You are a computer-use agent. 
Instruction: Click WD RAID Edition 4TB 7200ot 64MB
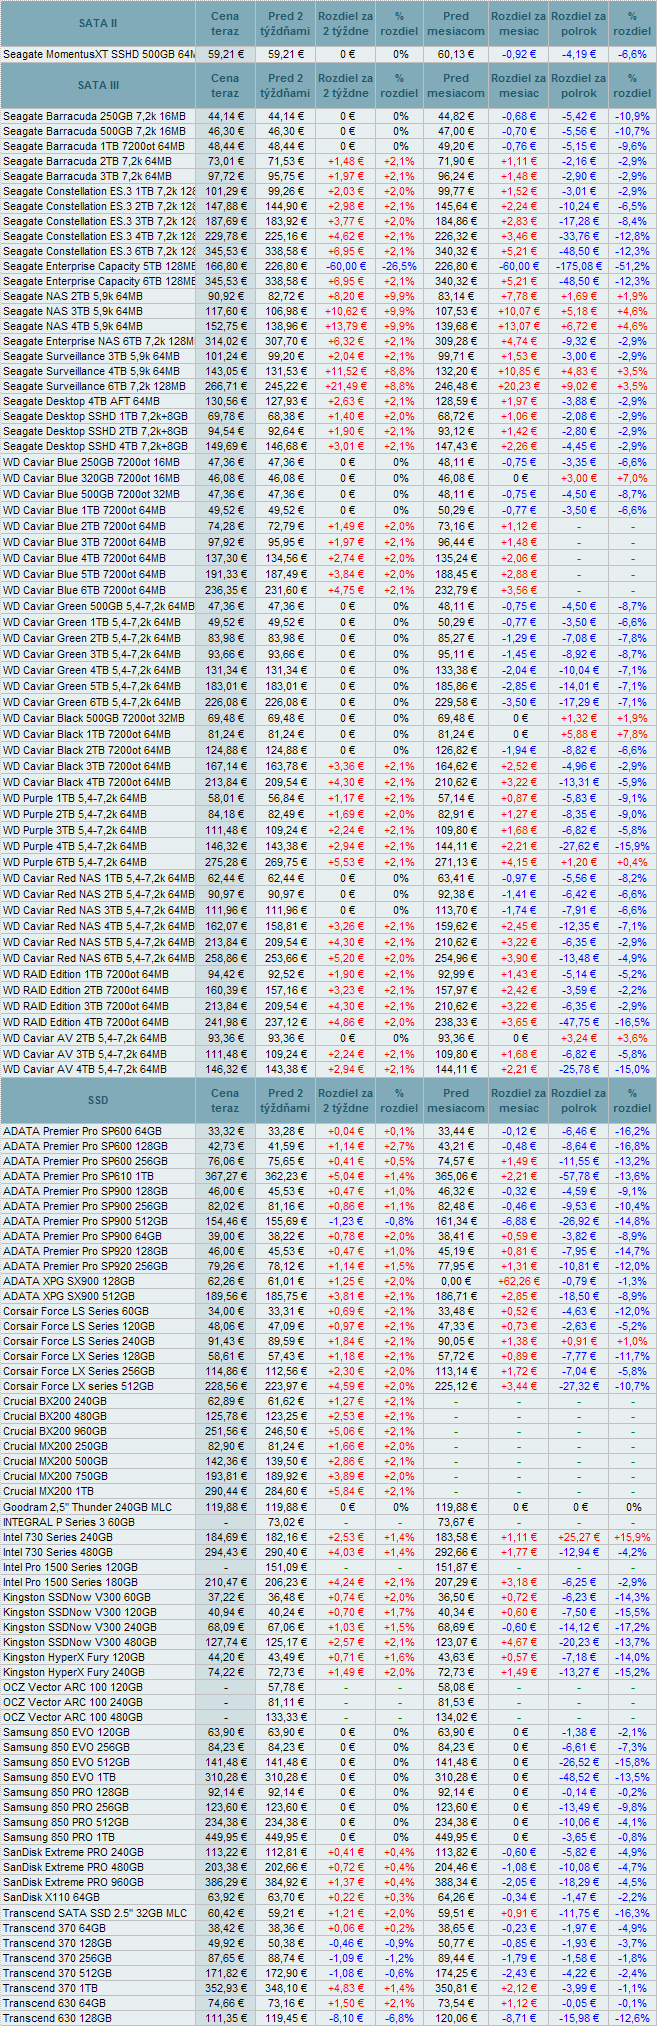tap(85, 1022)
